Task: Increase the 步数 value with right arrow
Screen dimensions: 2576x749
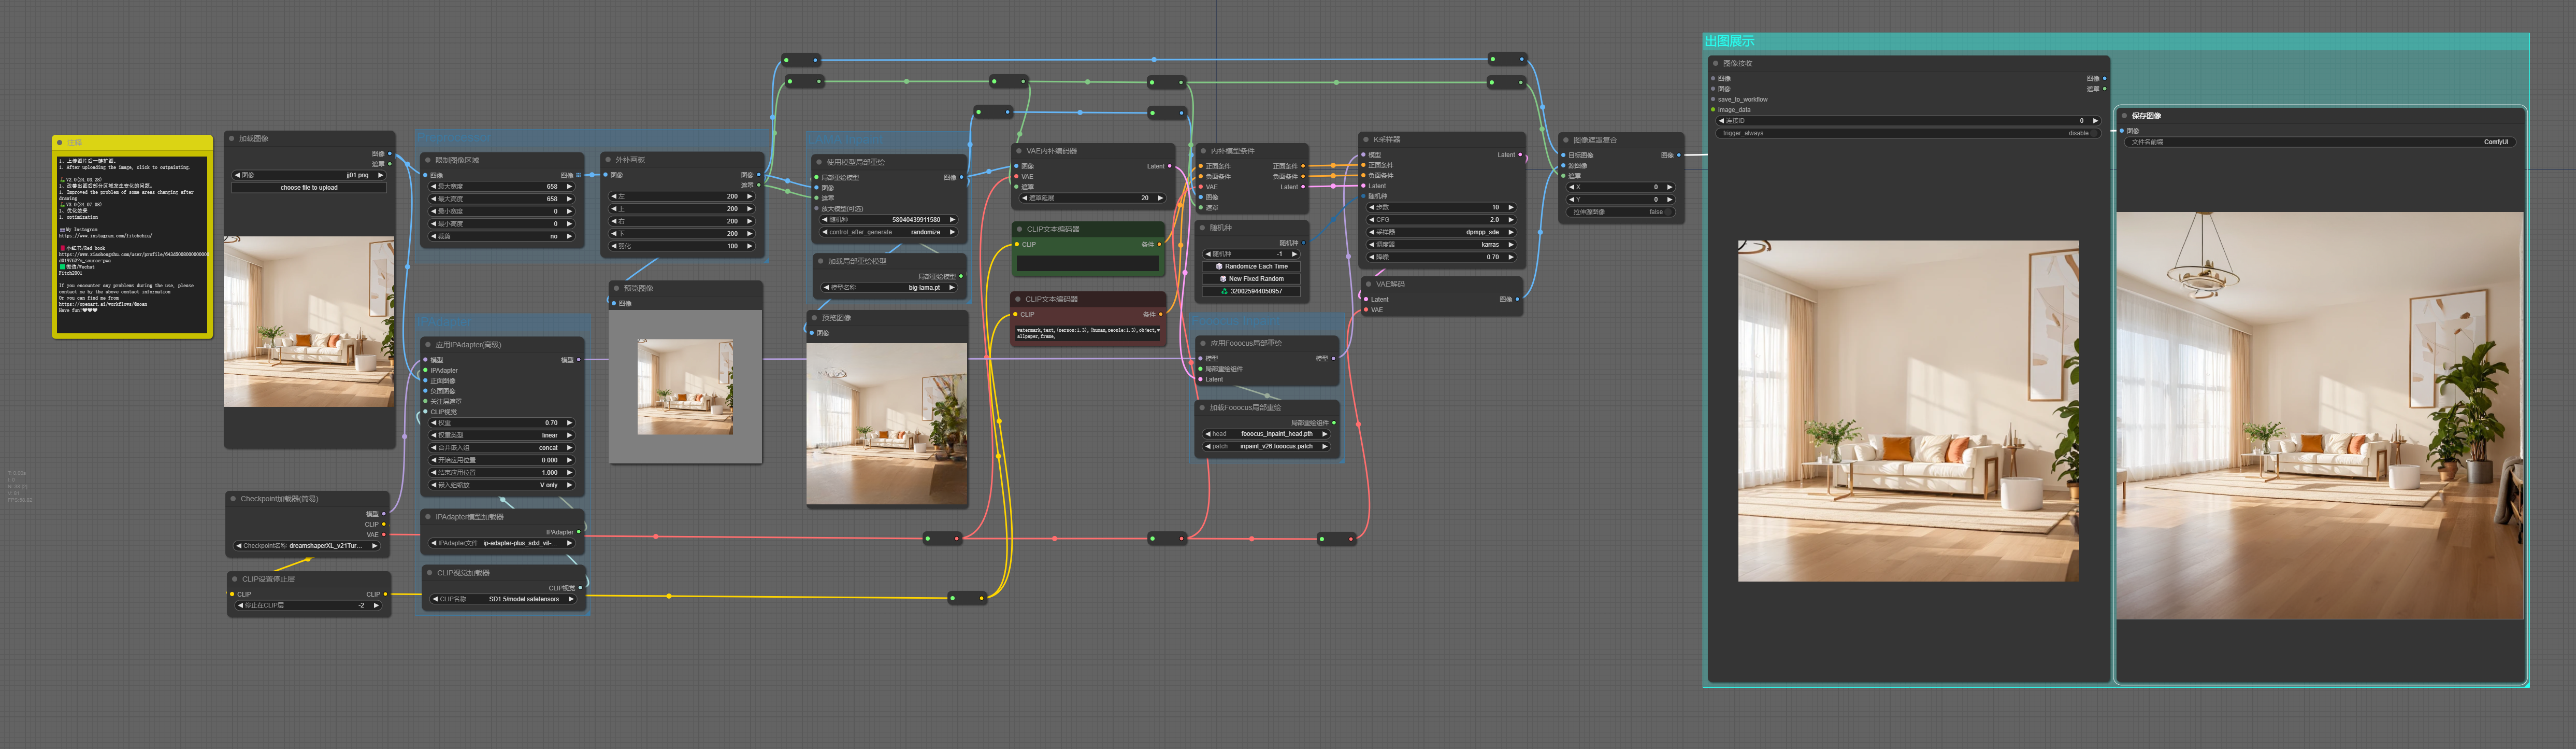Action: 1510,207
